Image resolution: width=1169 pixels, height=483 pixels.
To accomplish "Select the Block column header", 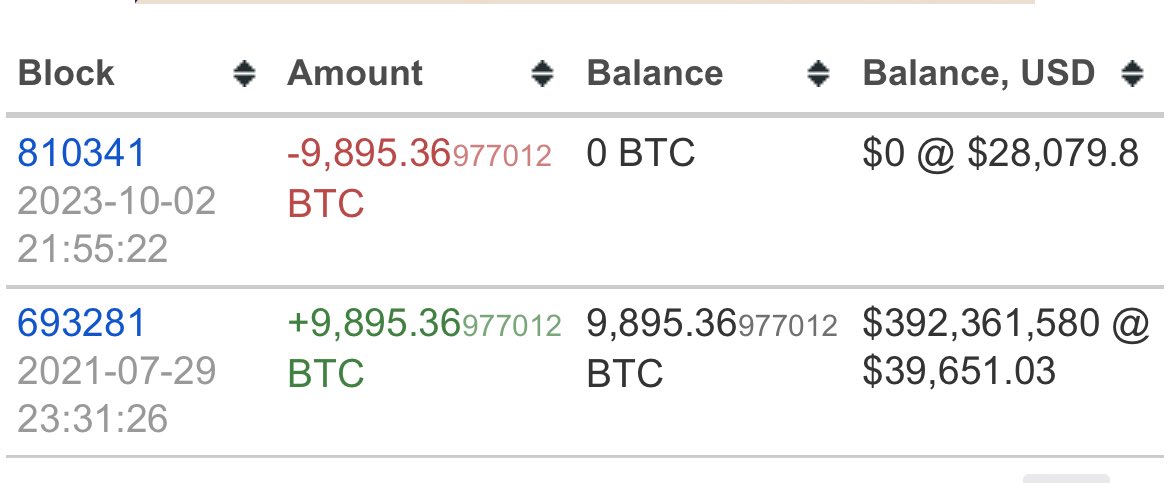I will click(x=67, y=74).
